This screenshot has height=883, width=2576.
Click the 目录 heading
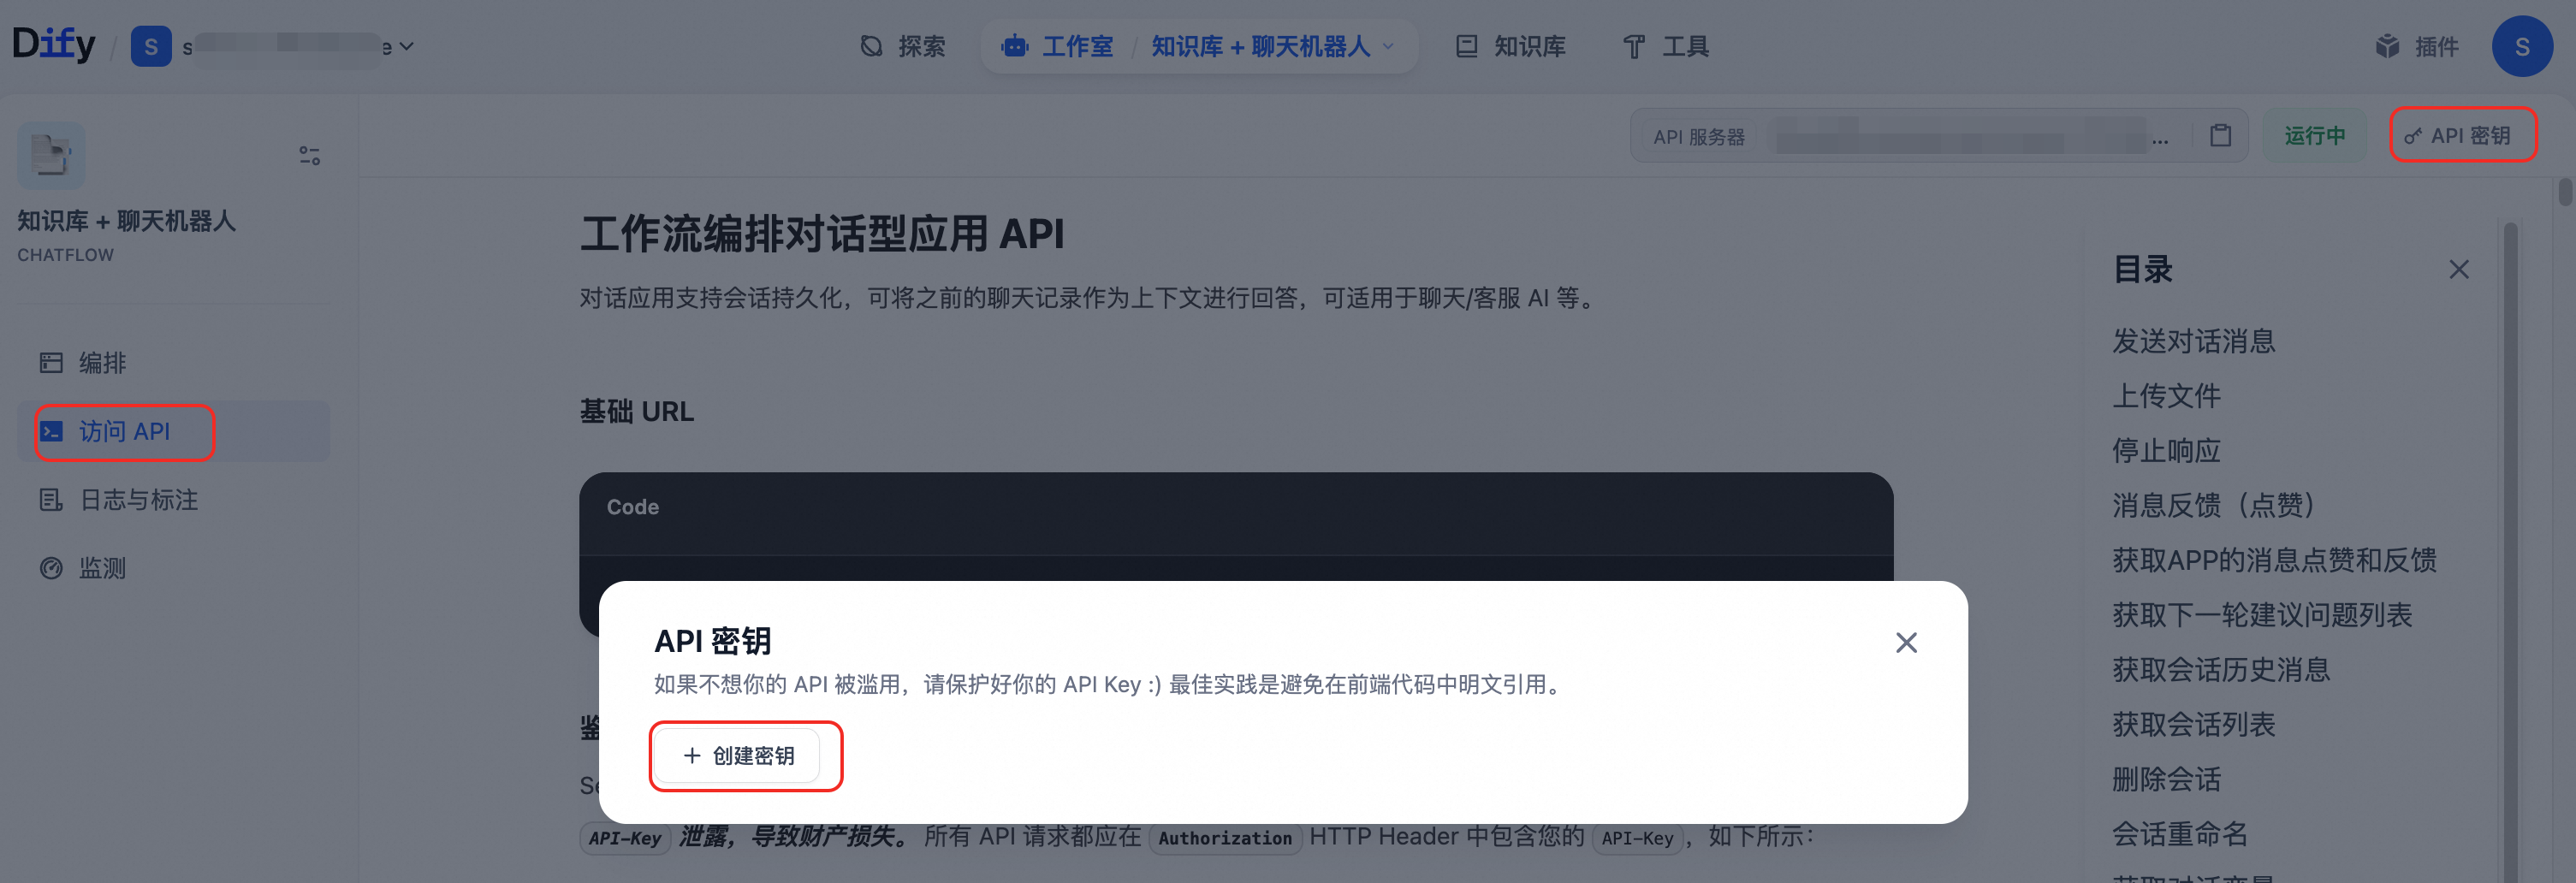2142,269
